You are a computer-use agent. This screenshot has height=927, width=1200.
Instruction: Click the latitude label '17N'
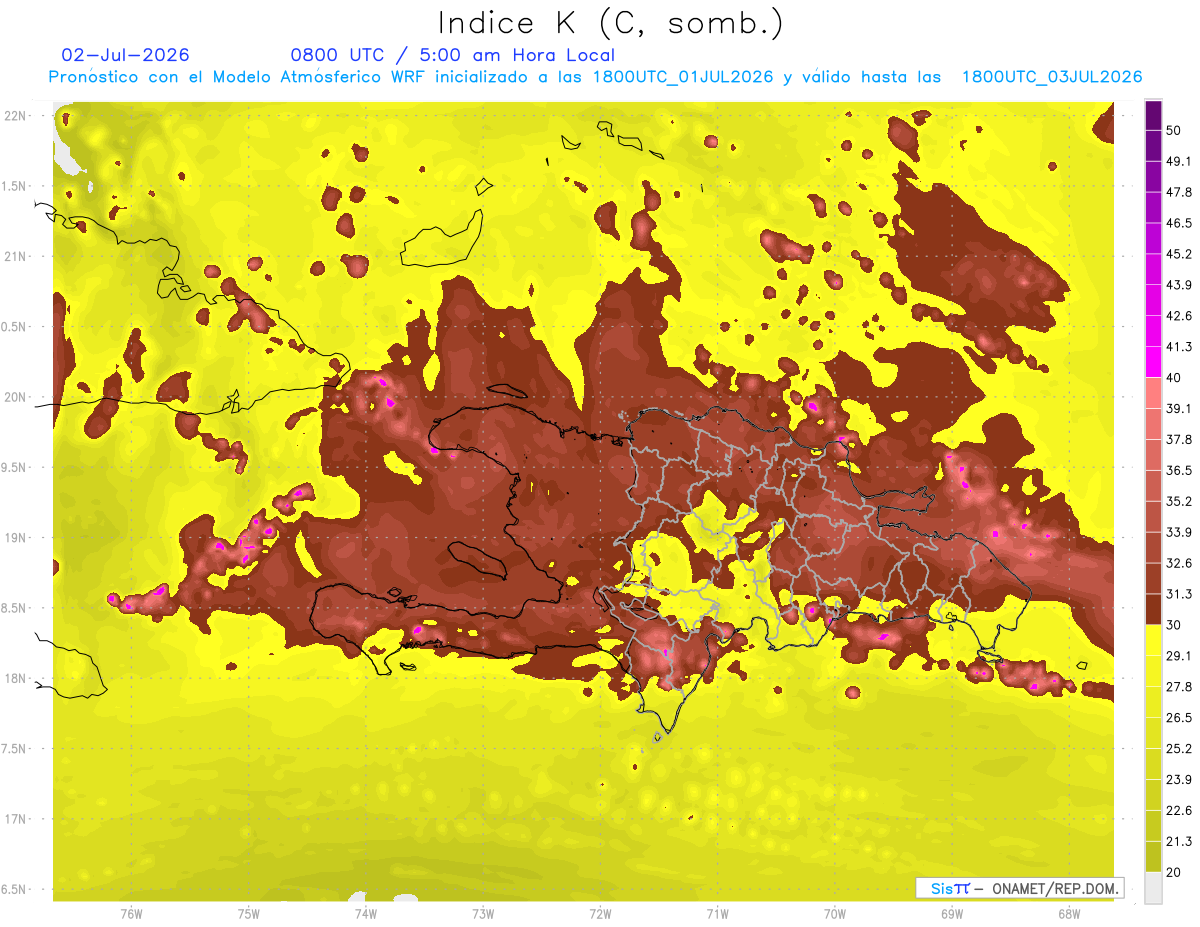pyautogui.click(x=16, y=819)
